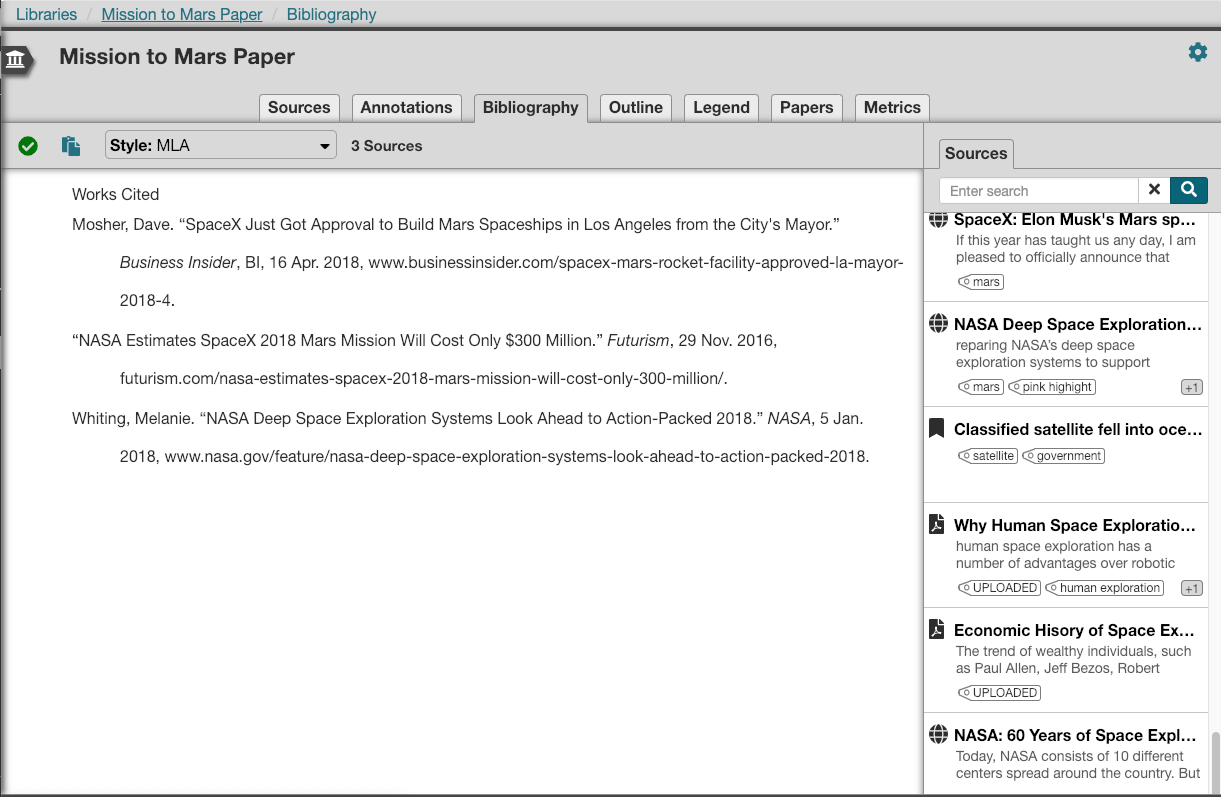Open Why Human Space Exploration source title
Viewport: 1221px width, 797px height.
click(x=1075, y=525)
